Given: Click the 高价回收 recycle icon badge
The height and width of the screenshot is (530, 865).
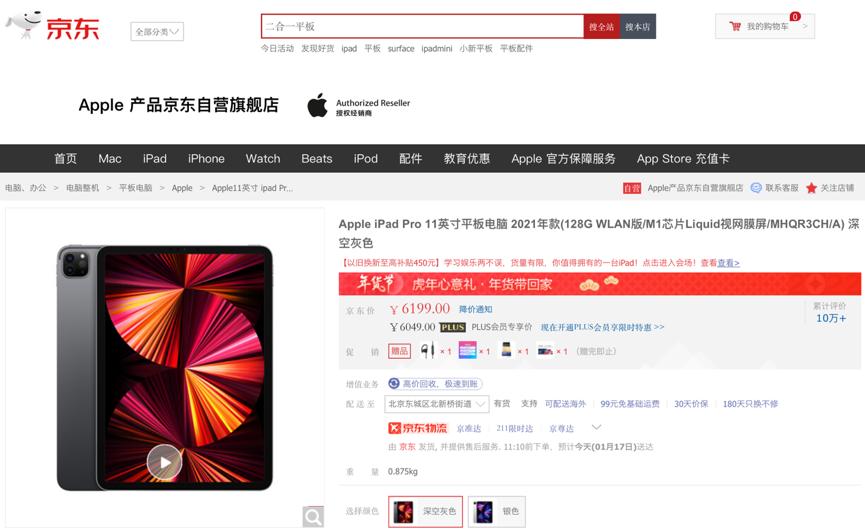Looking at the screenshot, I should click(x=435, y=383).
